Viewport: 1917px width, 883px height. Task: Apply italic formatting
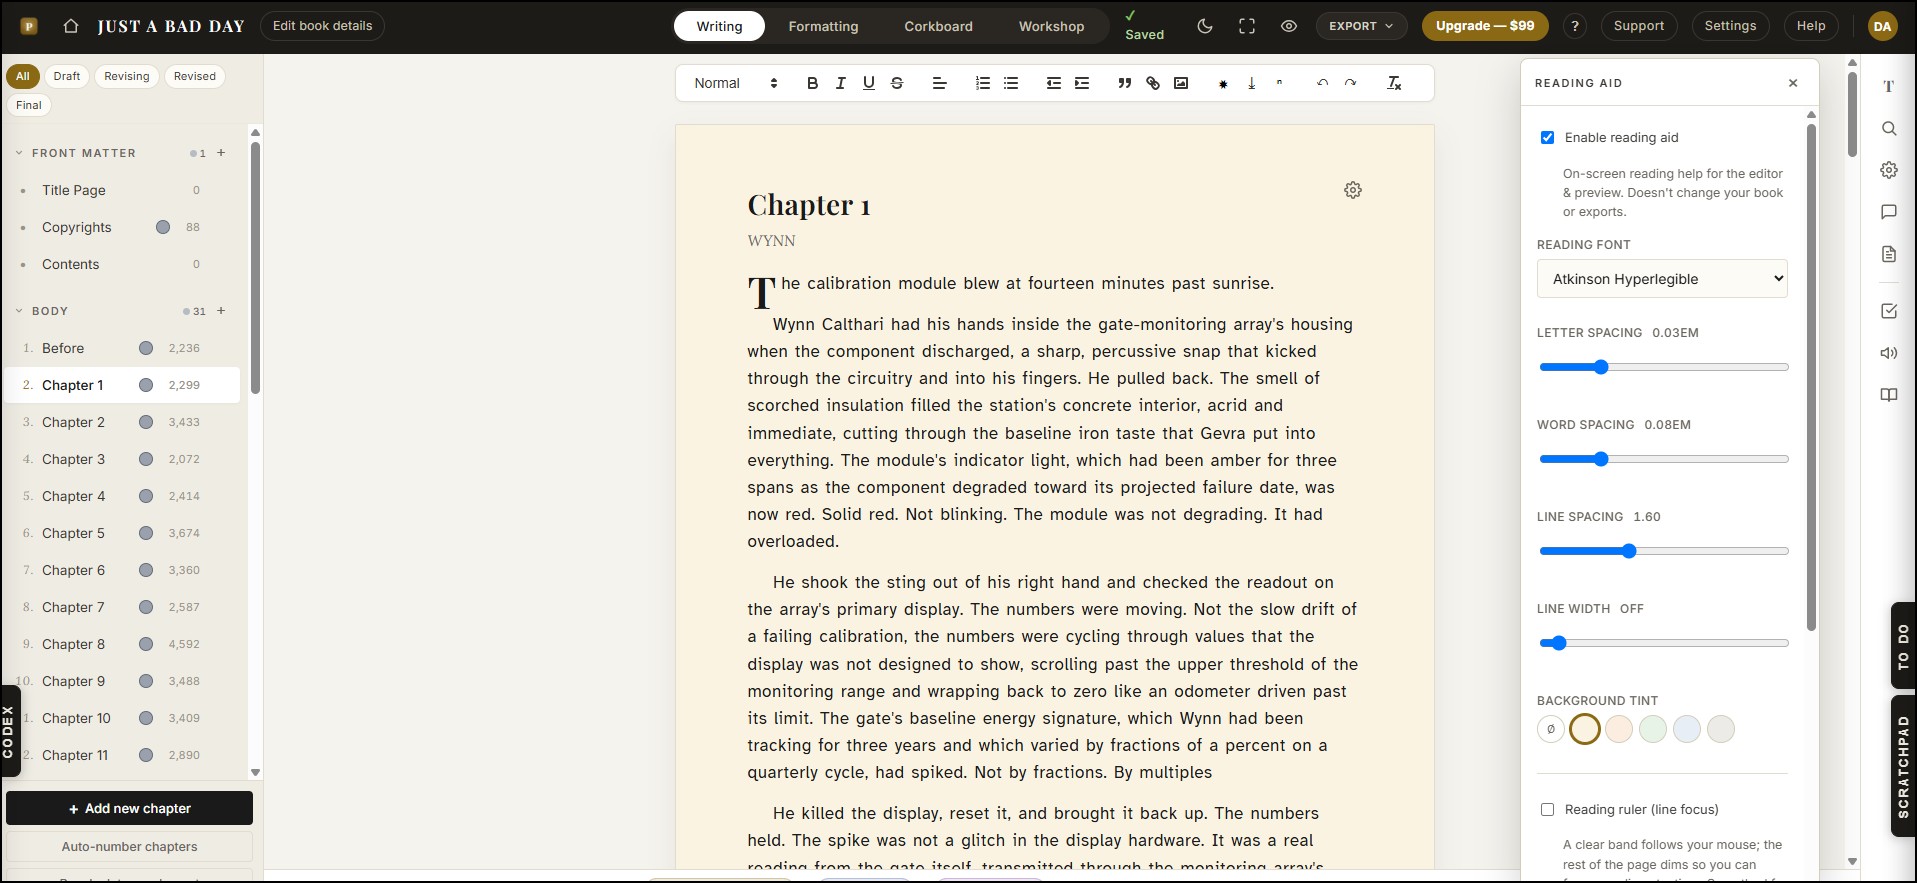(840, 83)
